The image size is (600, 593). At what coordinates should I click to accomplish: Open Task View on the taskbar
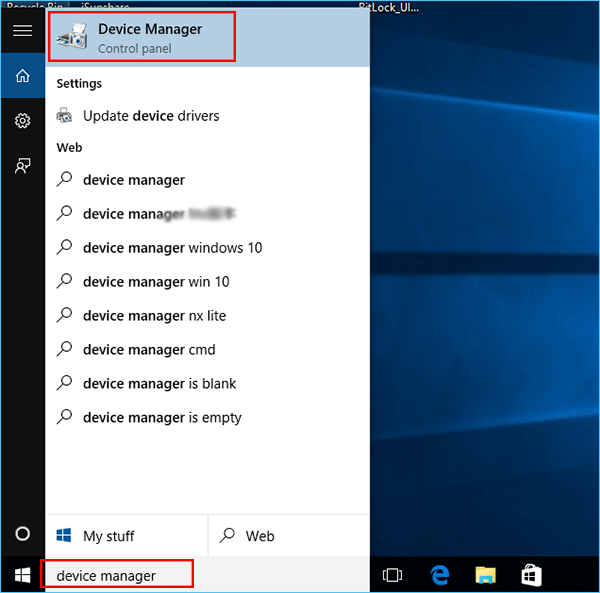point(393,575)
